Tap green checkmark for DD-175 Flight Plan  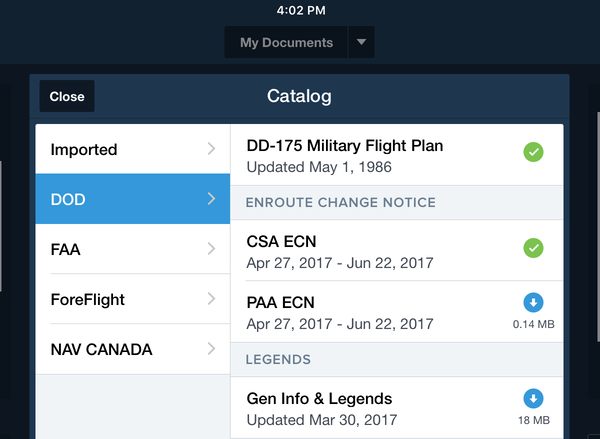pos(533,153)
